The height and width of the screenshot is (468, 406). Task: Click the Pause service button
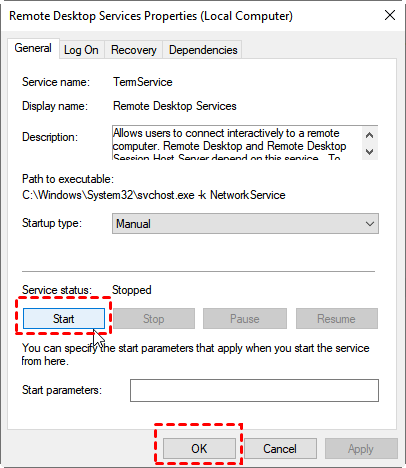(245, 319)
